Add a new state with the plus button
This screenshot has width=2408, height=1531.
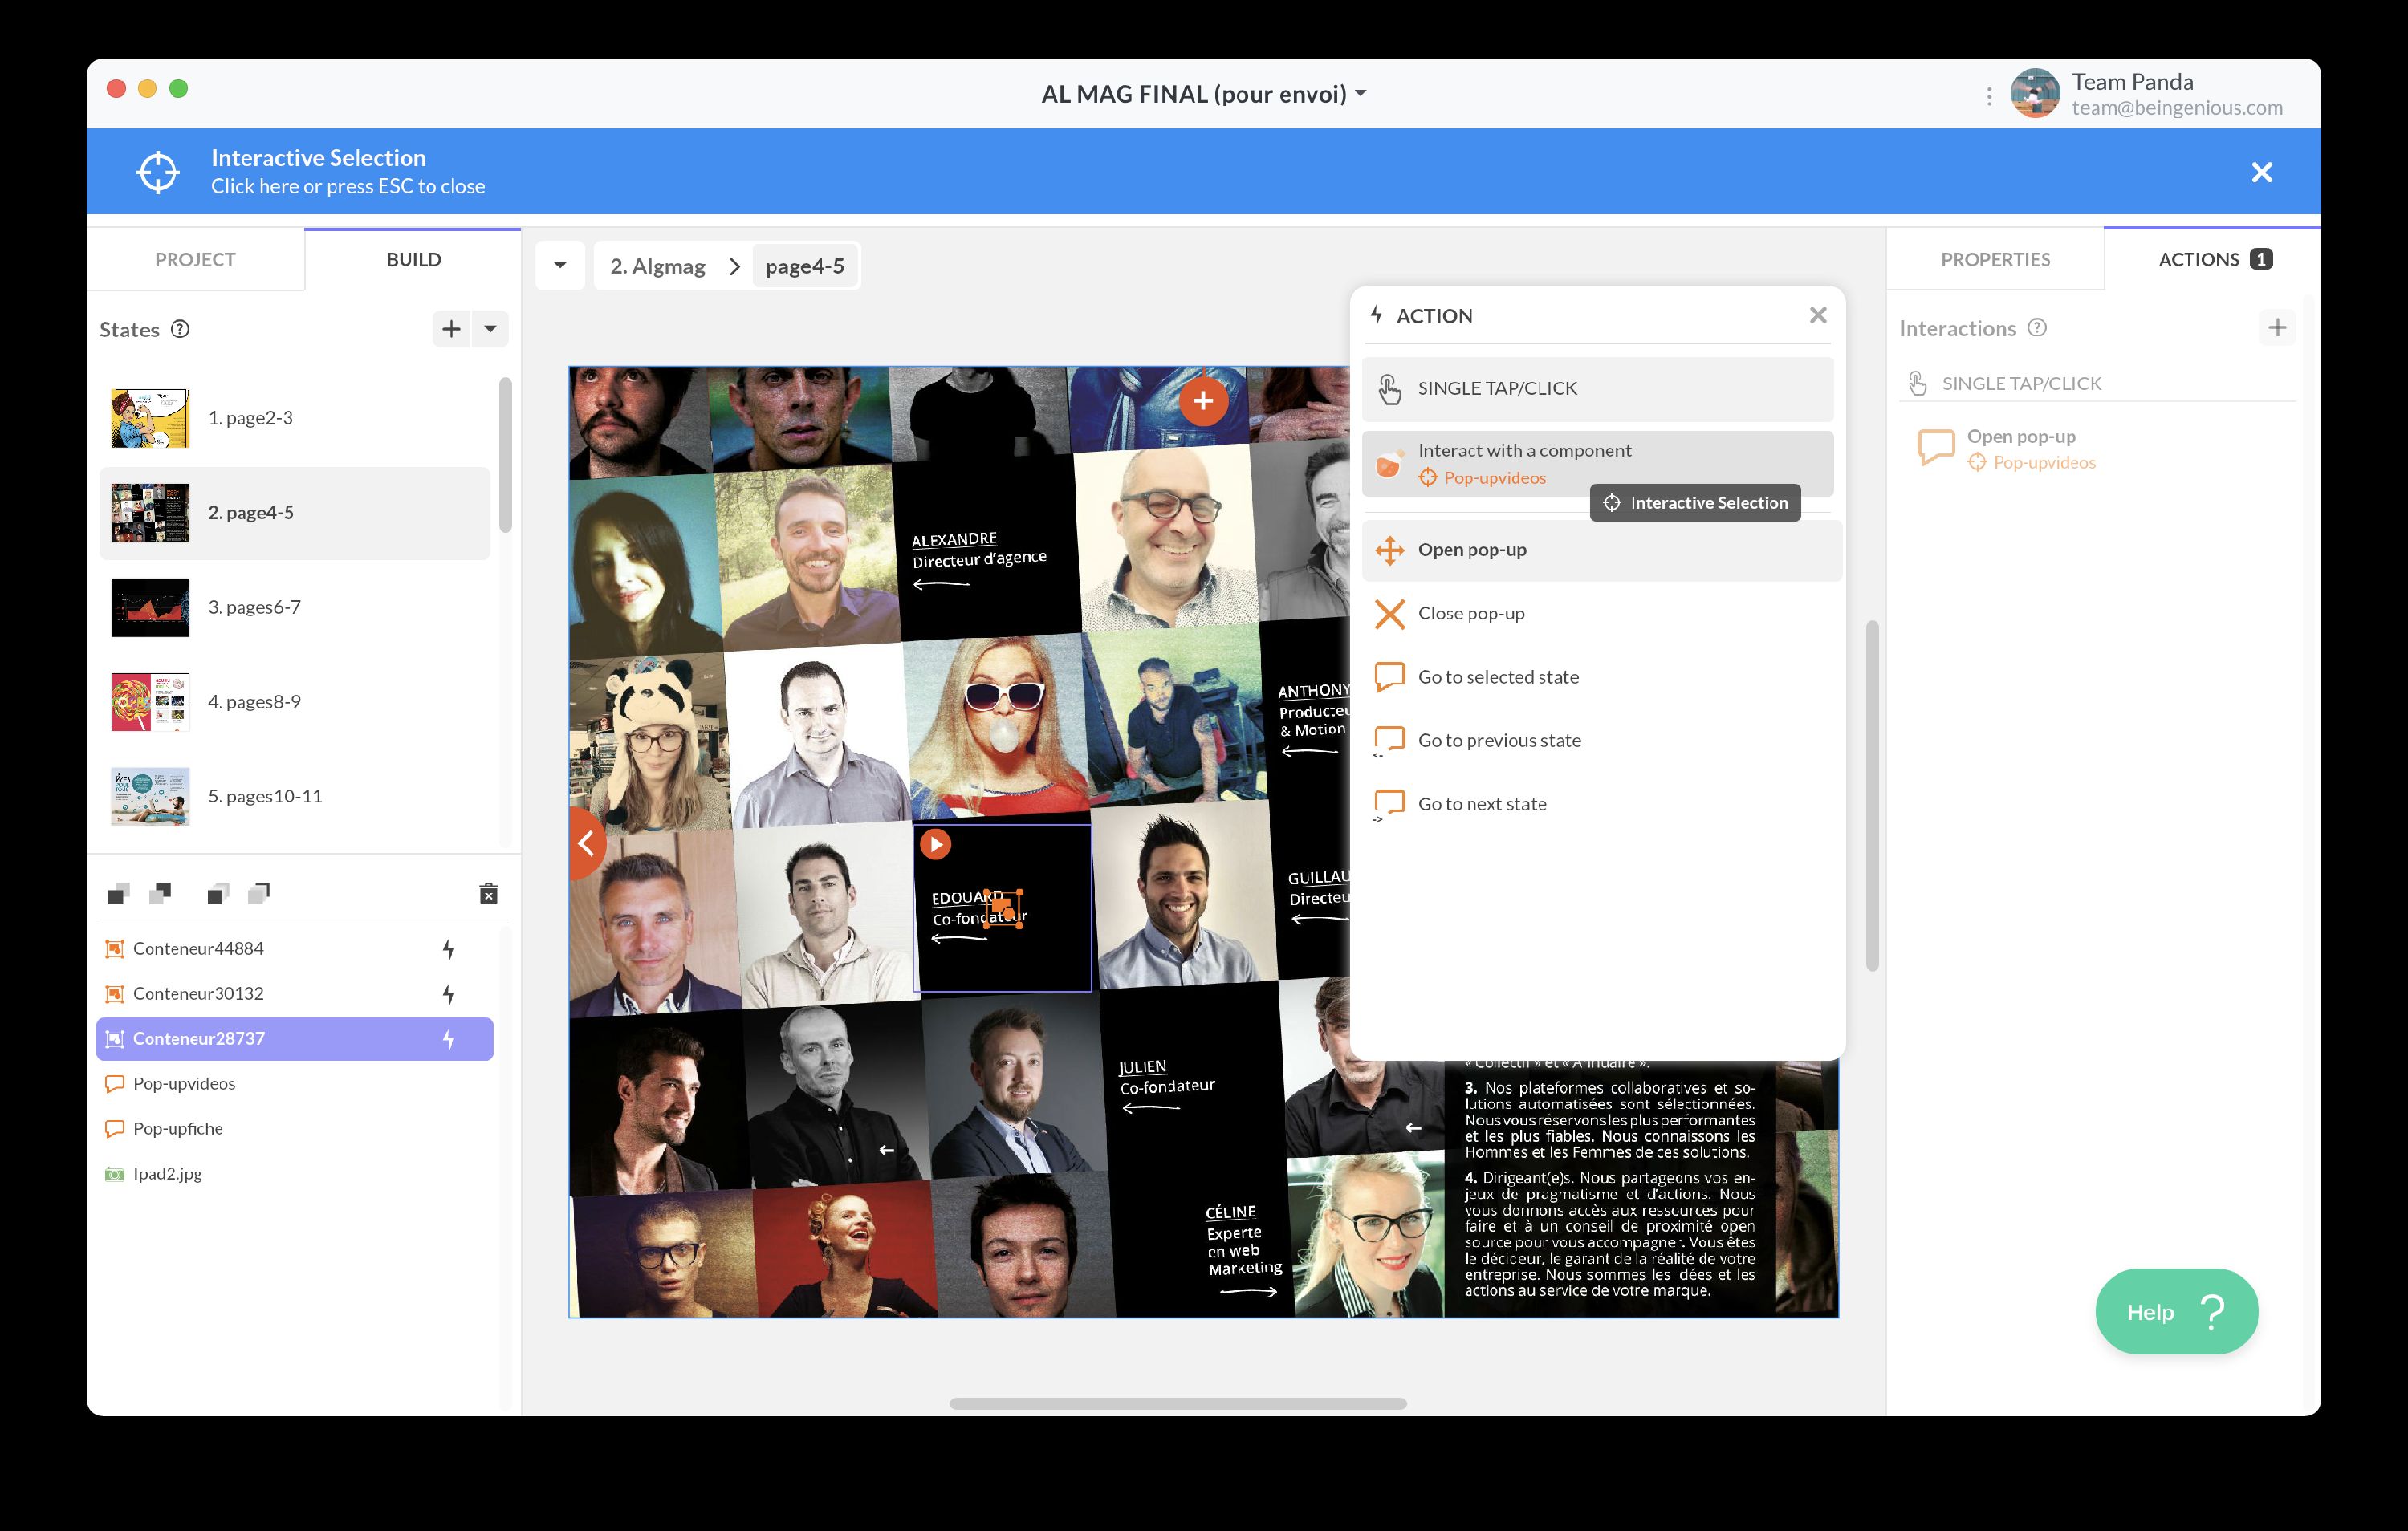pos(450,328)
